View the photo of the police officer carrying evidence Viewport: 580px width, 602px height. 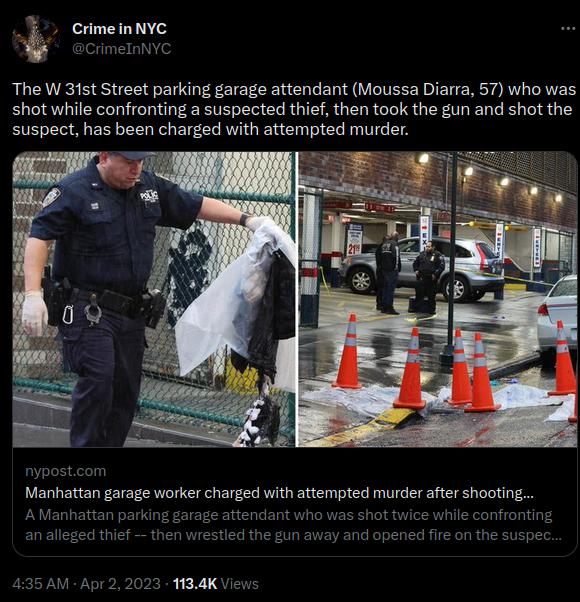tap(154, 299)
